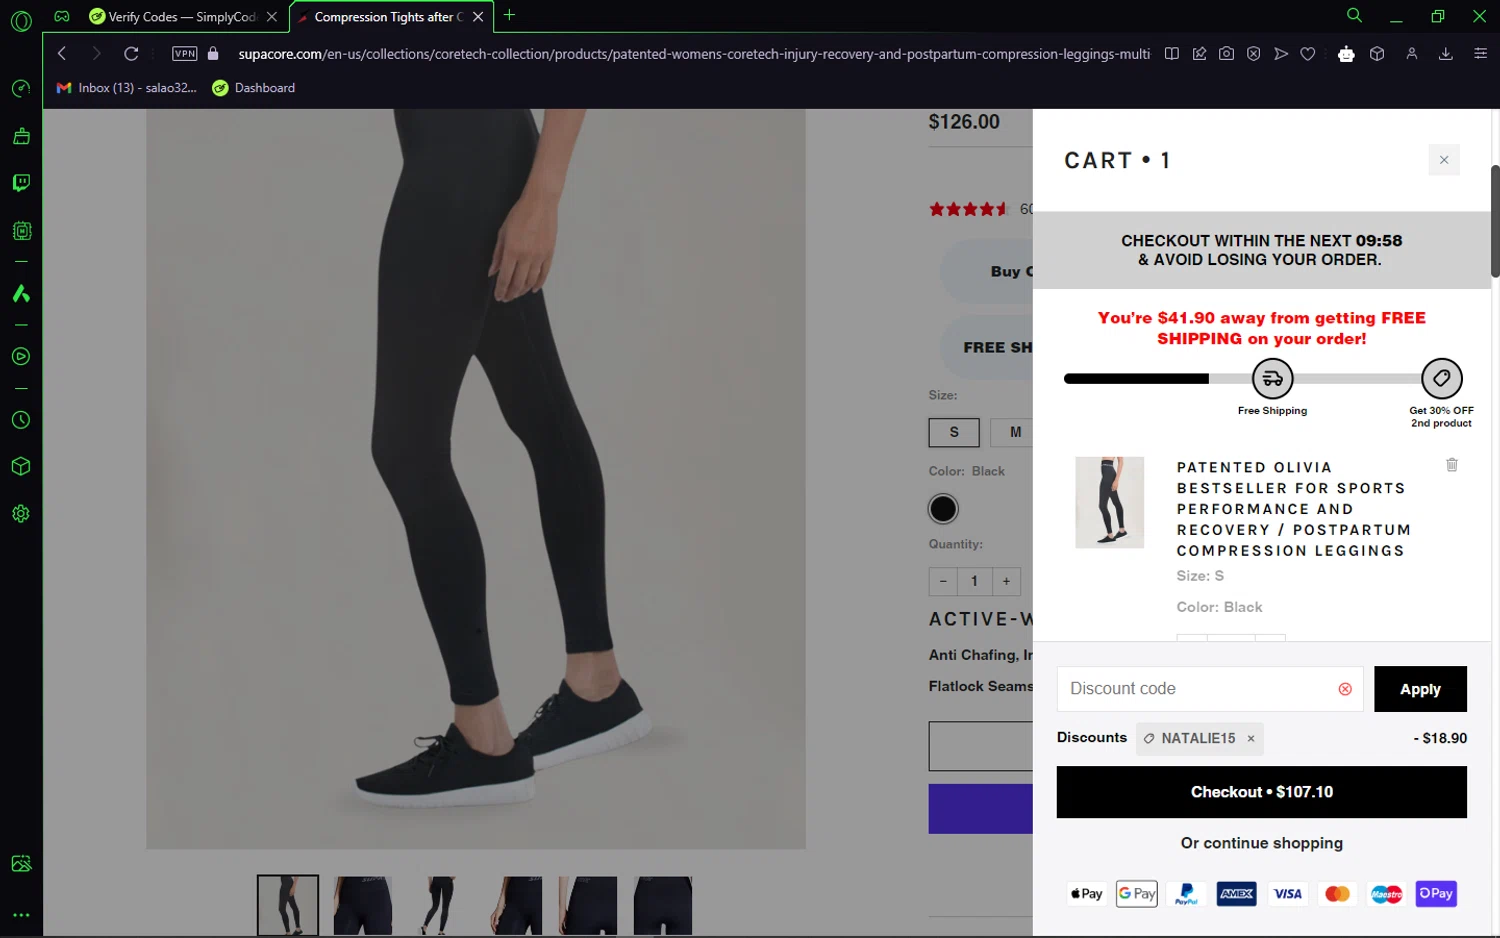Open downloads icon in toolbar
1500x938 pixels.
point(1445,54)
